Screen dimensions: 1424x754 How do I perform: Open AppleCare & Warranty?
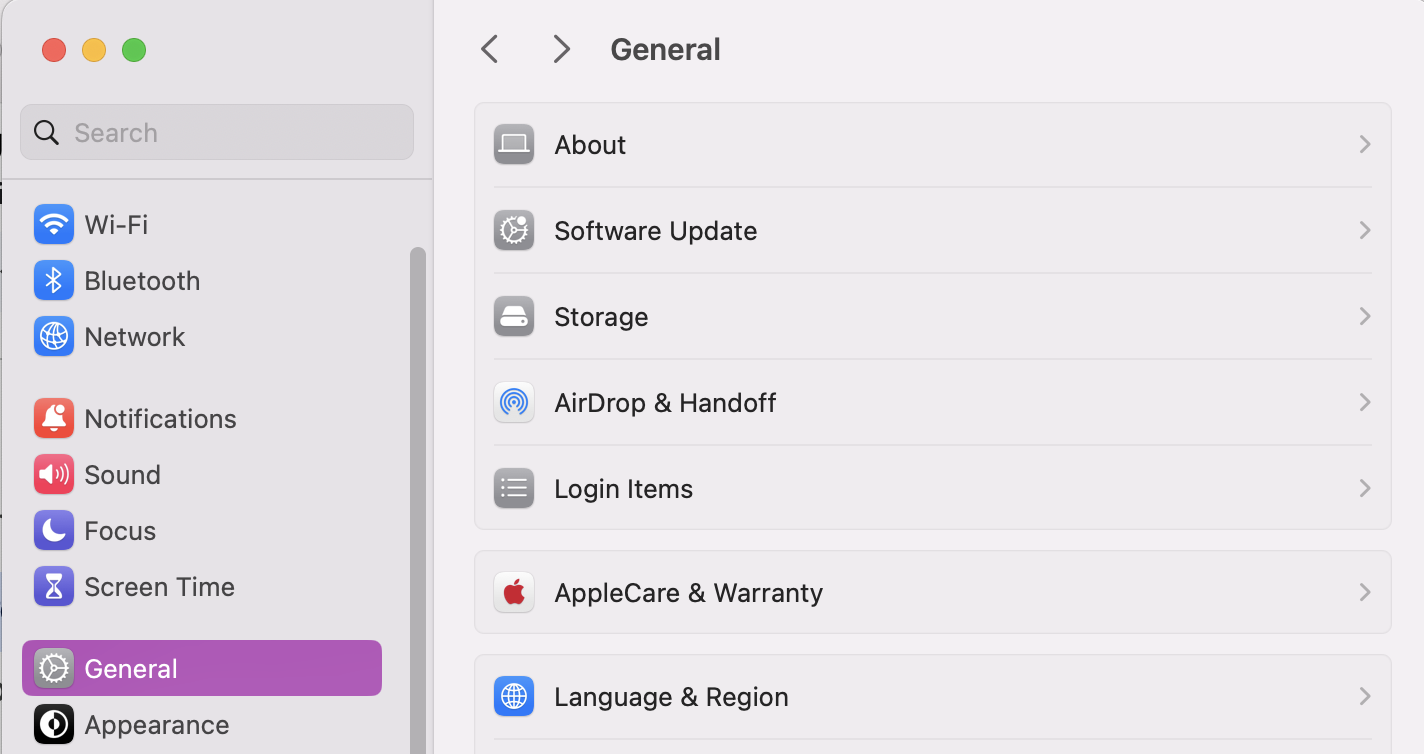(x=688, y=592)
